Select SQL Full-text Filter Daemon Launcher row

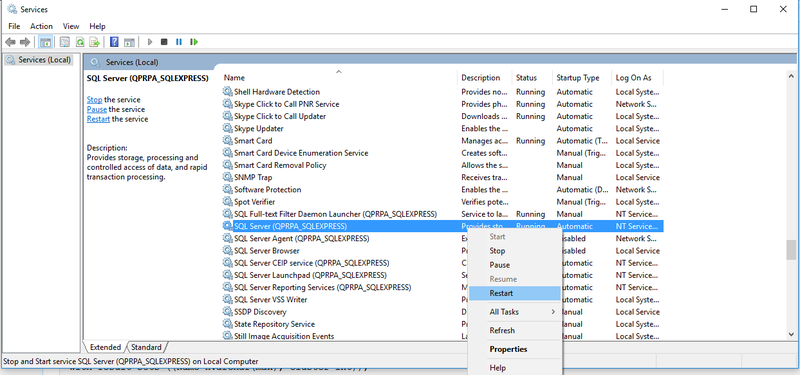coord(443,214)
